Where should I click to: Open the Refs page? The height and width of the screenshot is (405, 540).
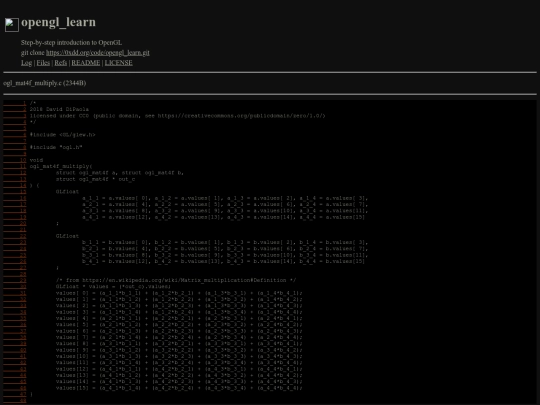pyautogui.click(x=61, y=63)
